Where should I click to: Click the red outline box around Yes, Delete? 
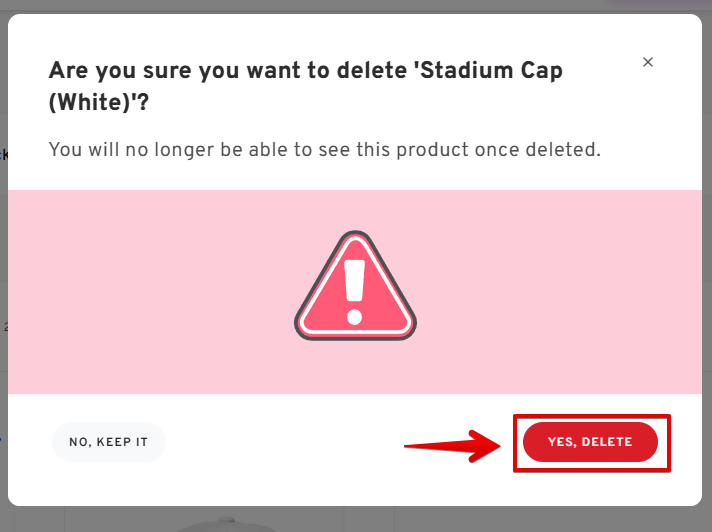click(668, 442)
